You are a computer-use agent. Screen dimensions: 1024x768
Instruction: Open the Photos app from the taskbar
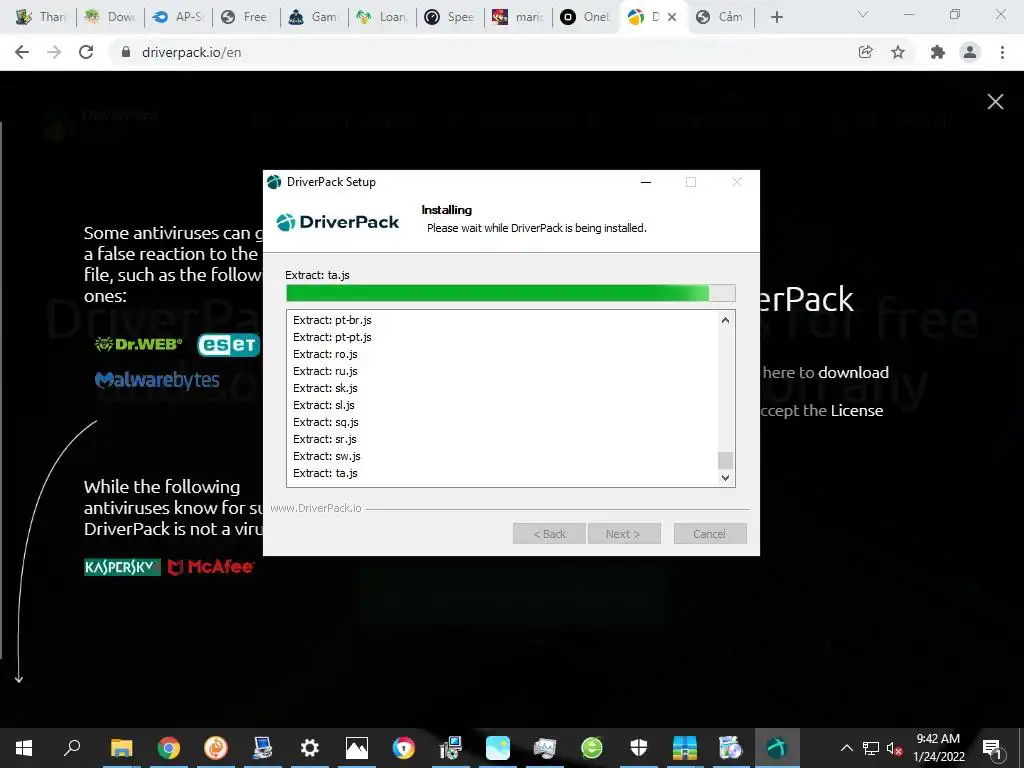tap(357, 748)
